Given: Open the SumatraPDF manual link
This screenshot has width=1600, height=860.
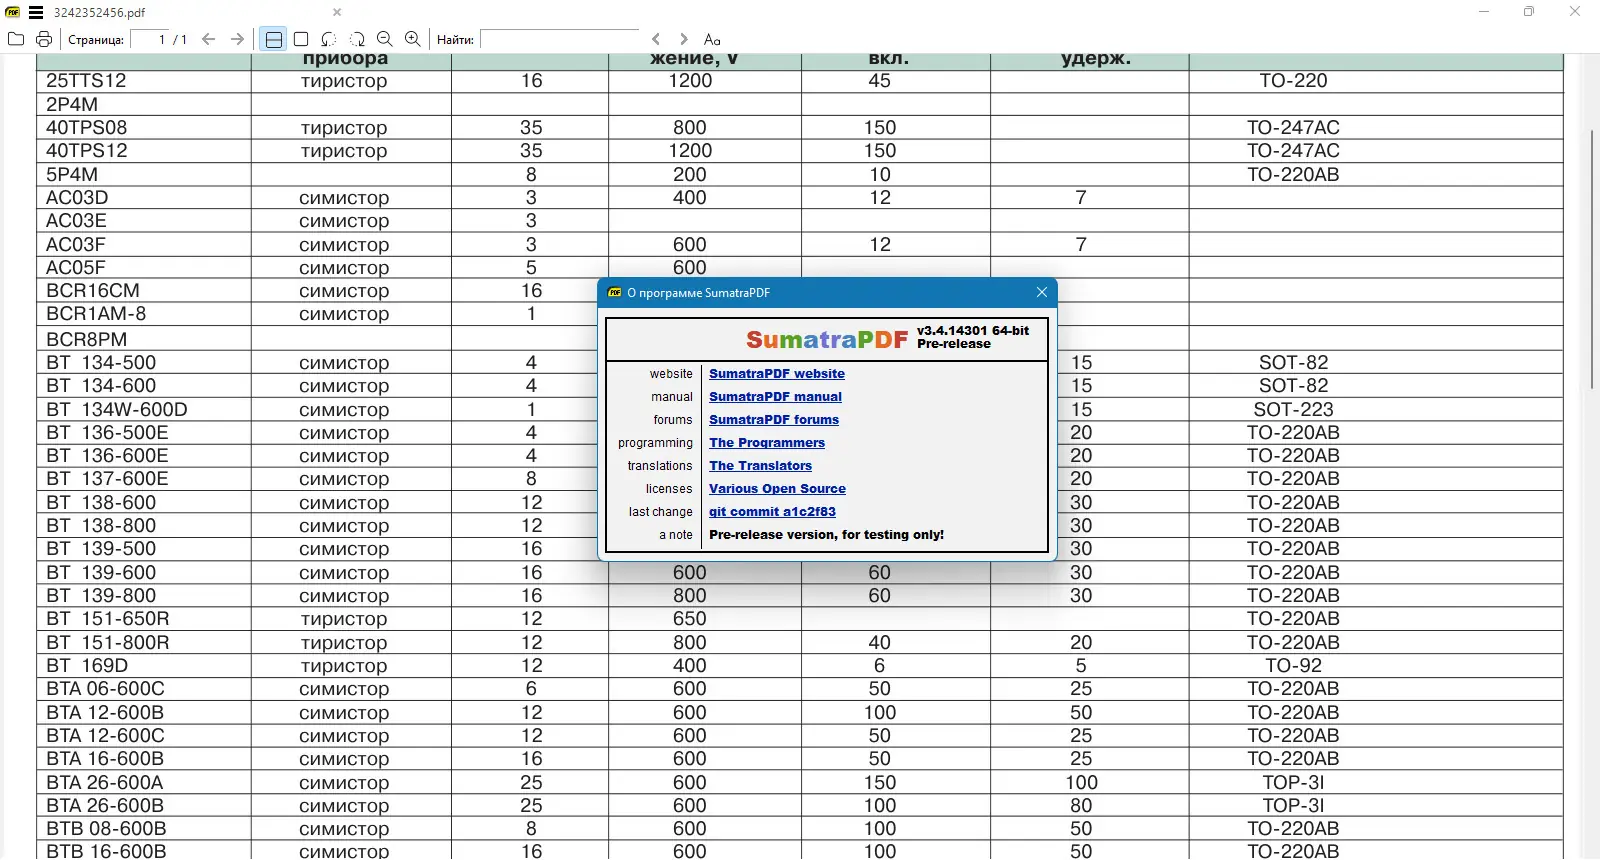Looking at the screenshot, I should point(775,397).
